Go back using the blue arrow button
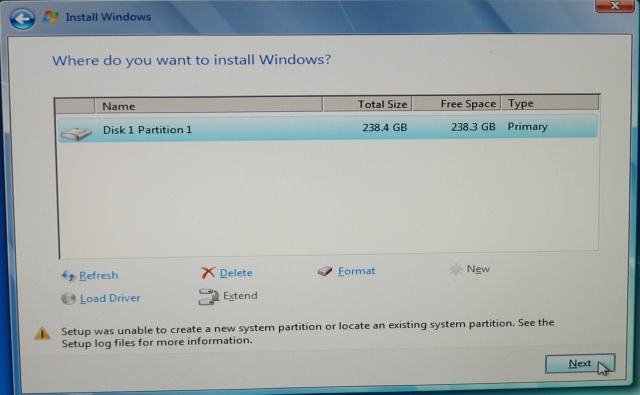 (22, 19)
